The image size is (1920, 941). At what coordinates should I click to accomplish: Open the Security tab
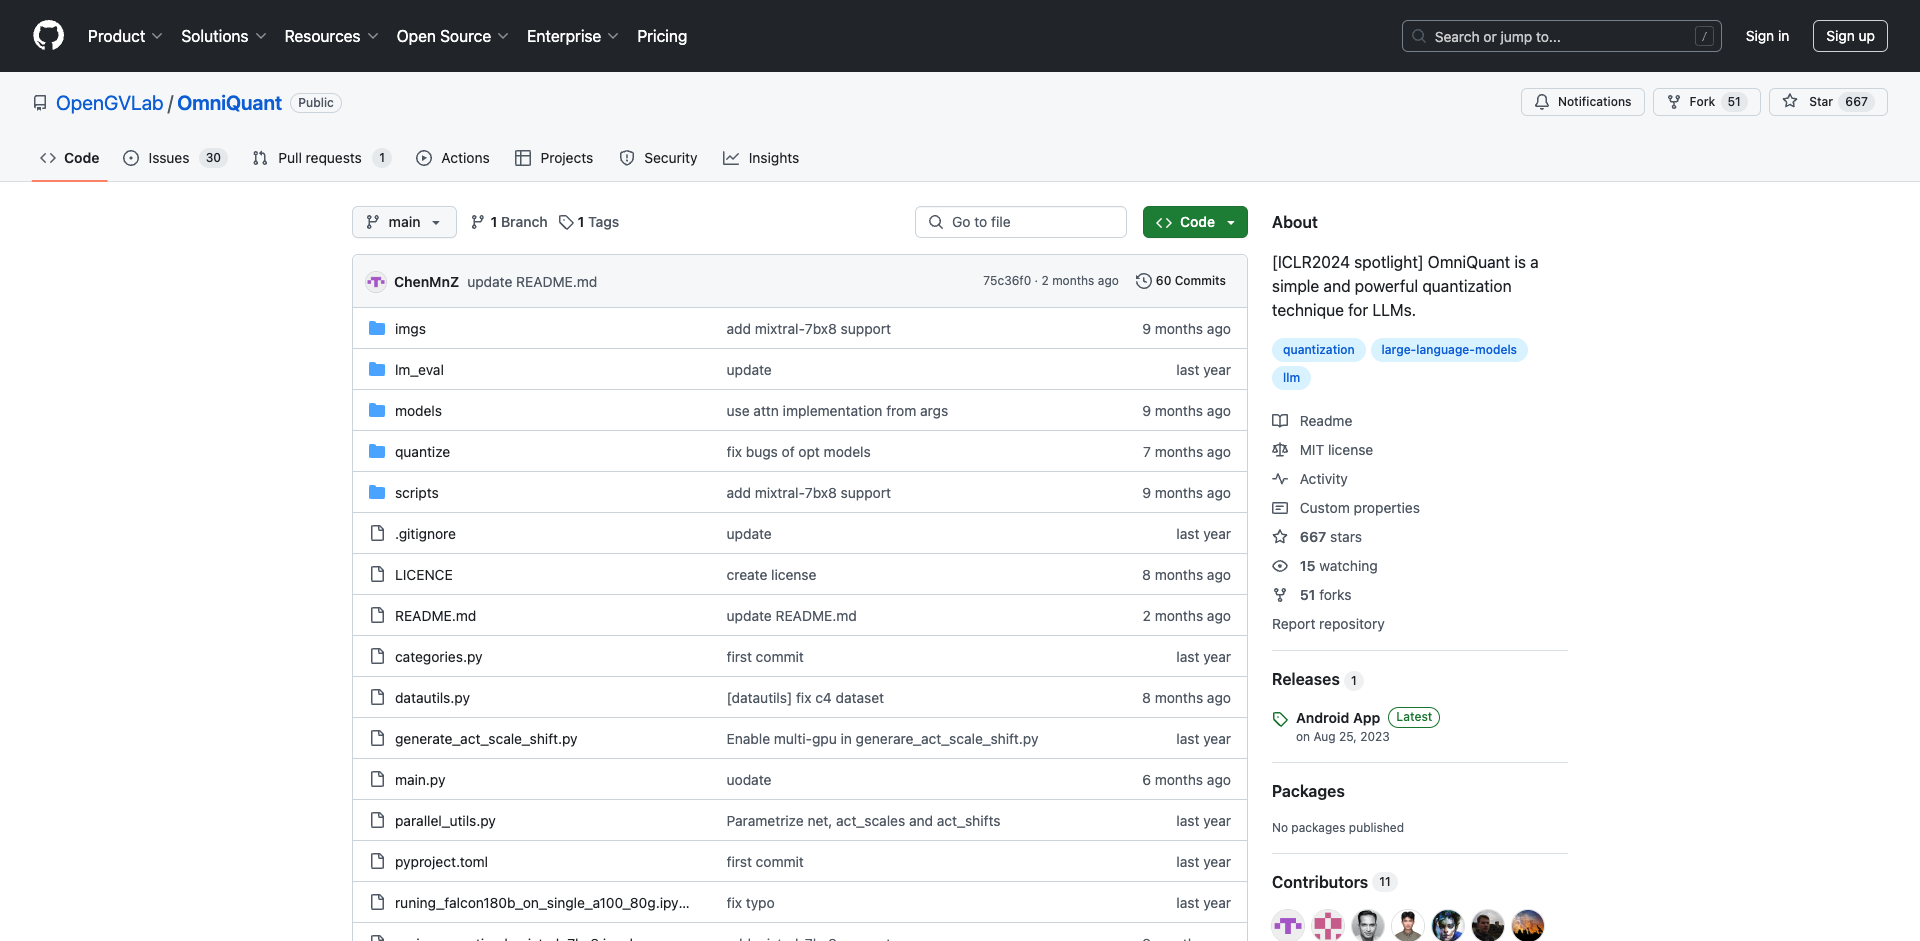point(658,158)
